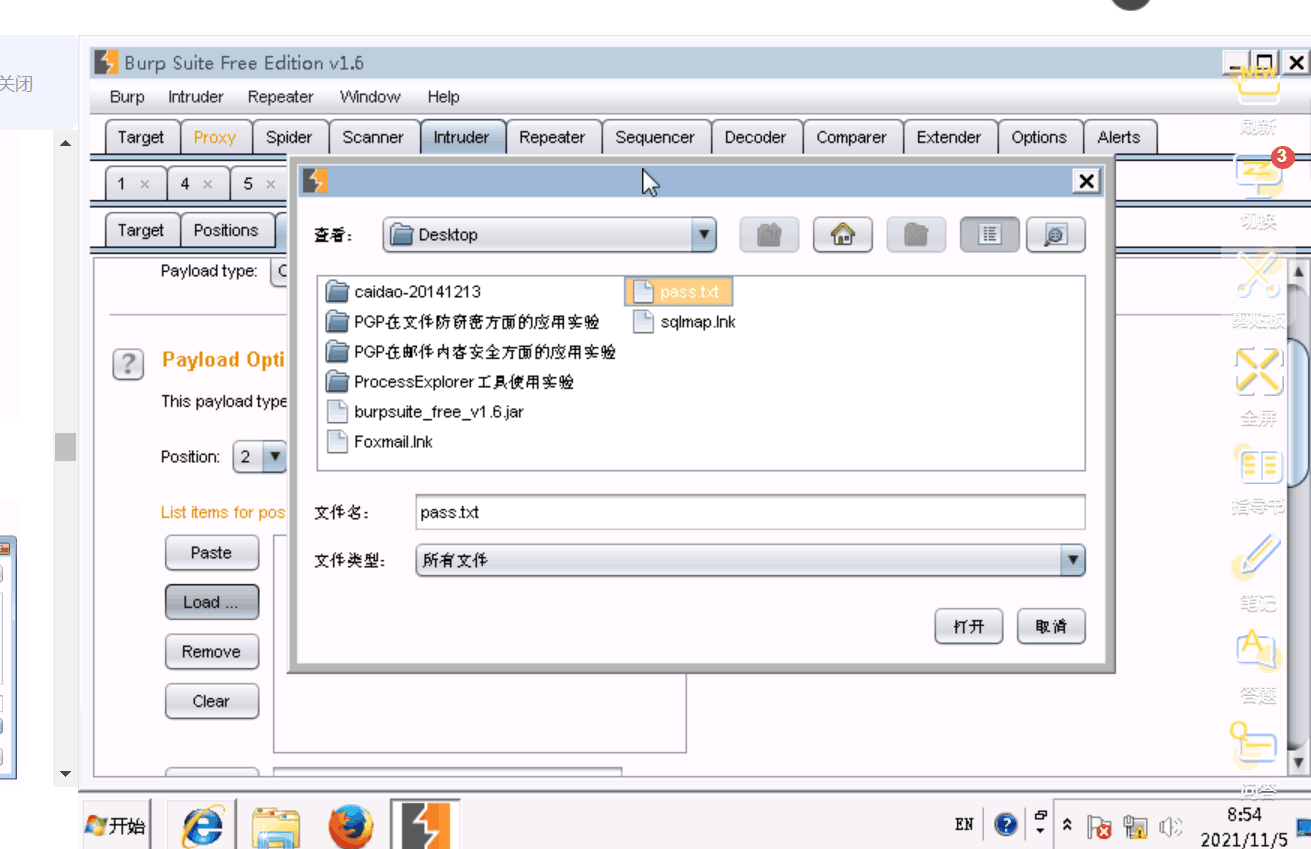Click the taskbar help question icon
This screenshot has height=849, width=1311.
point(1006,825)
